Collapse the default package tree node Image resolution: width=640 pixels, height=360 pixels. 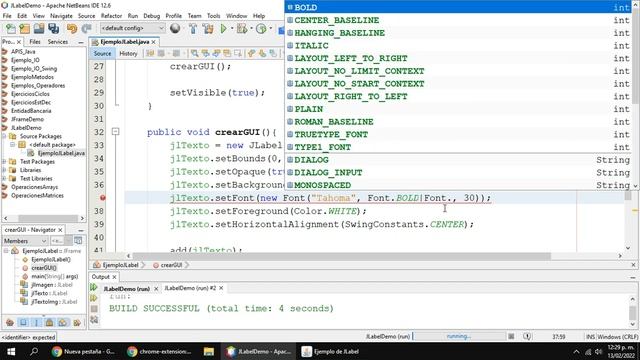click(12, 144)
